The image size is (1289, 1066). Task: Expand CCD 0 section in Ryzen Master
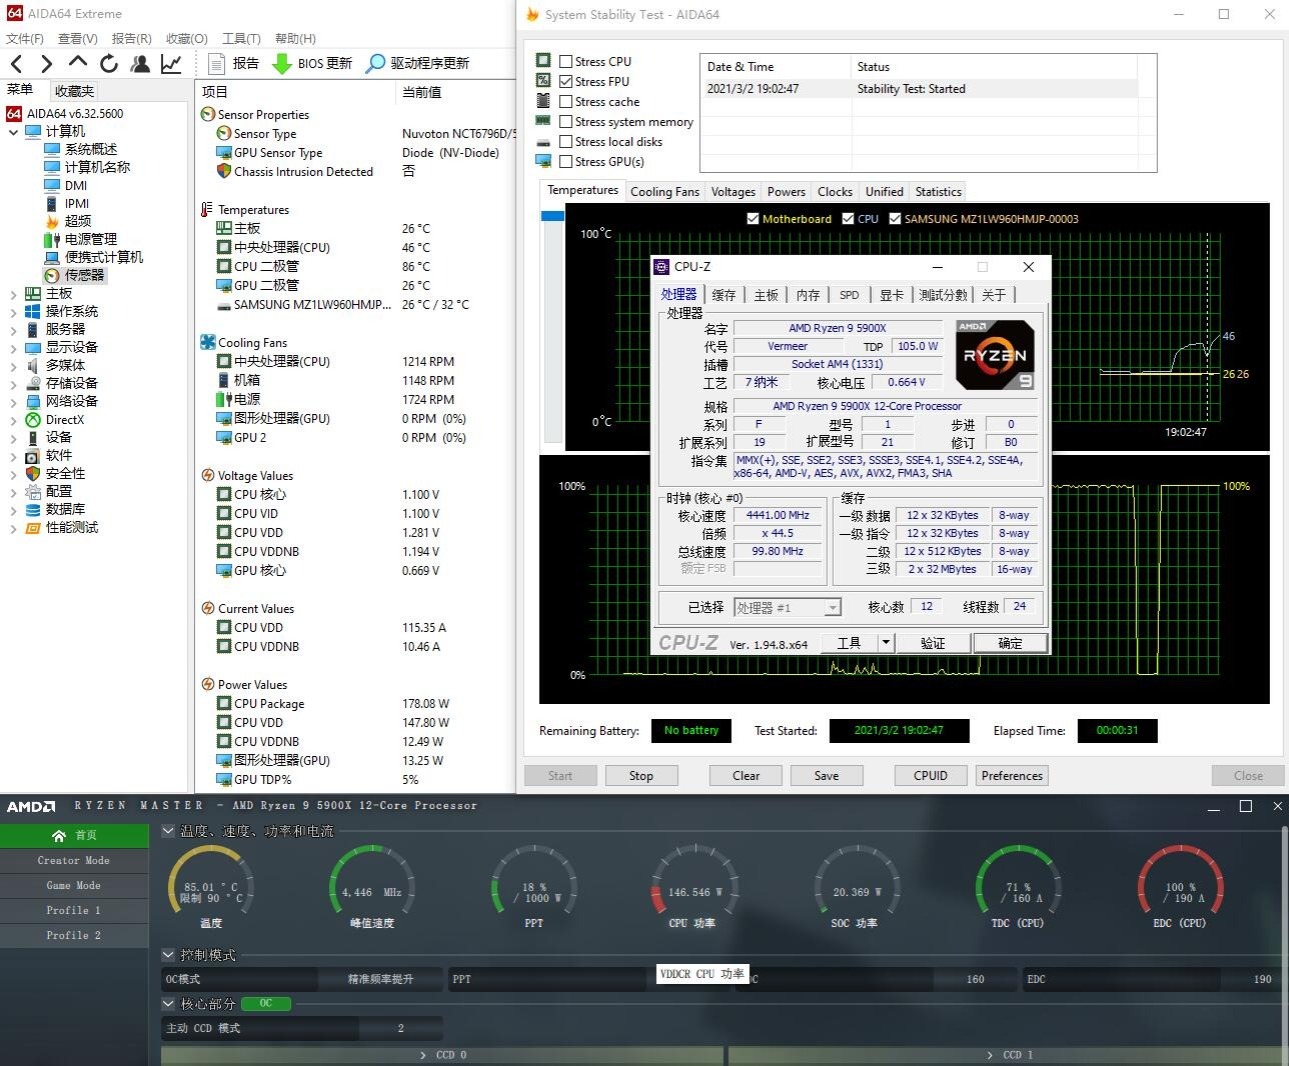click(442, 1055)
